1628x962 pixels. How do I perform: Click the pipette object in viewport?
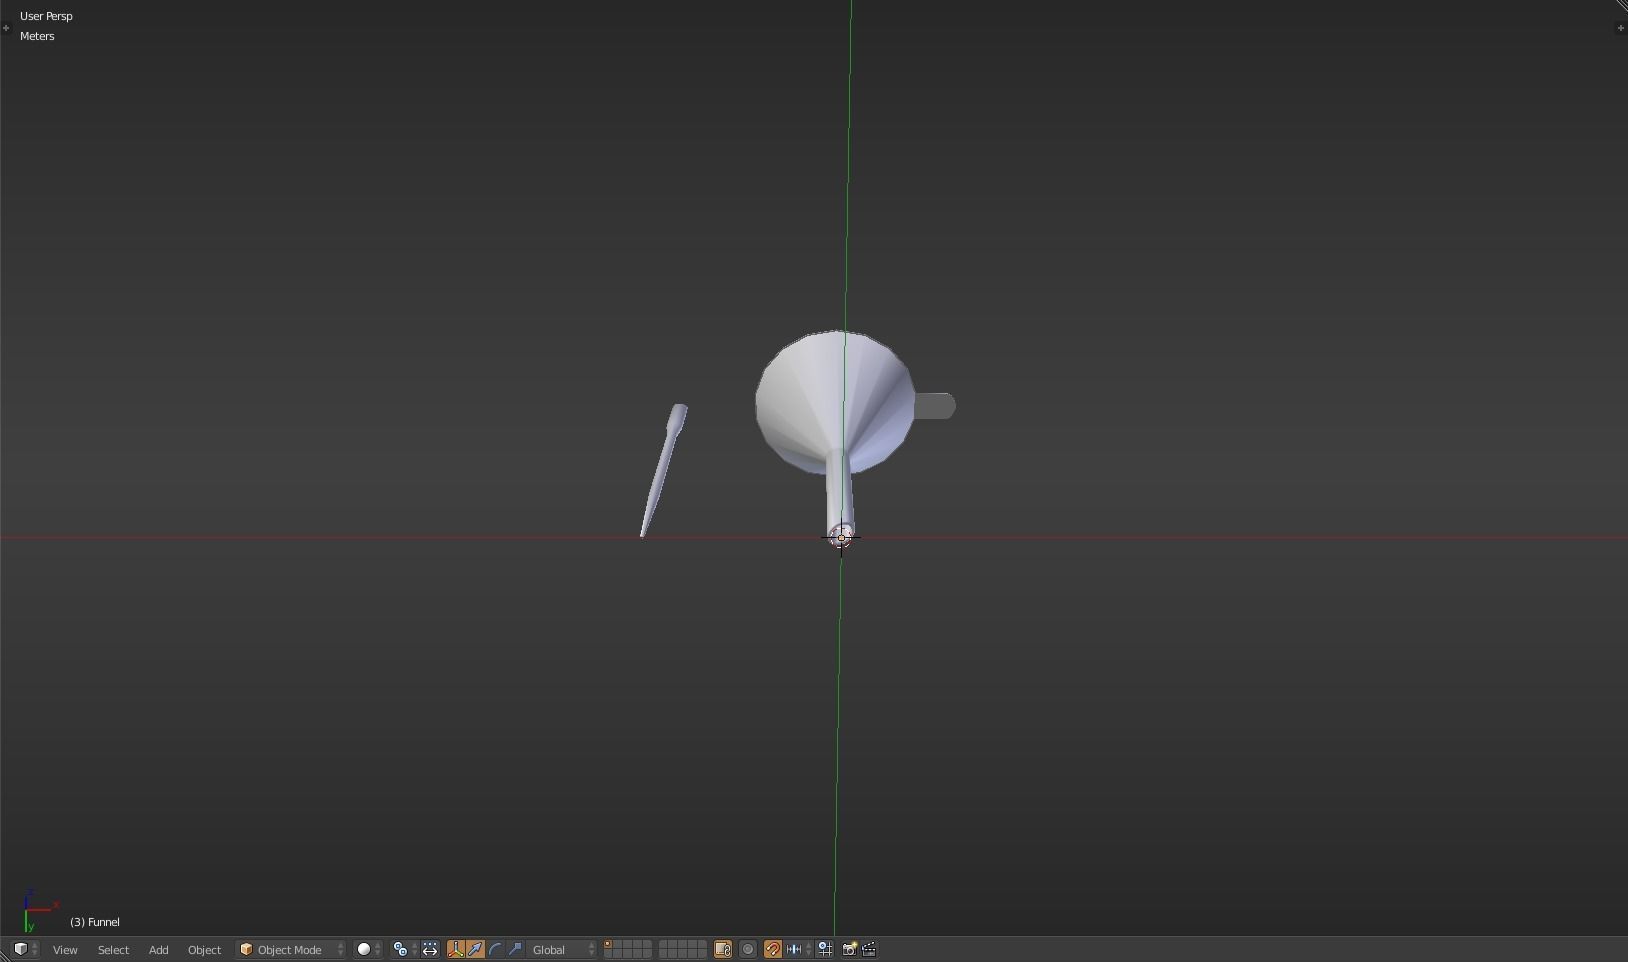(x=664, y=469)
